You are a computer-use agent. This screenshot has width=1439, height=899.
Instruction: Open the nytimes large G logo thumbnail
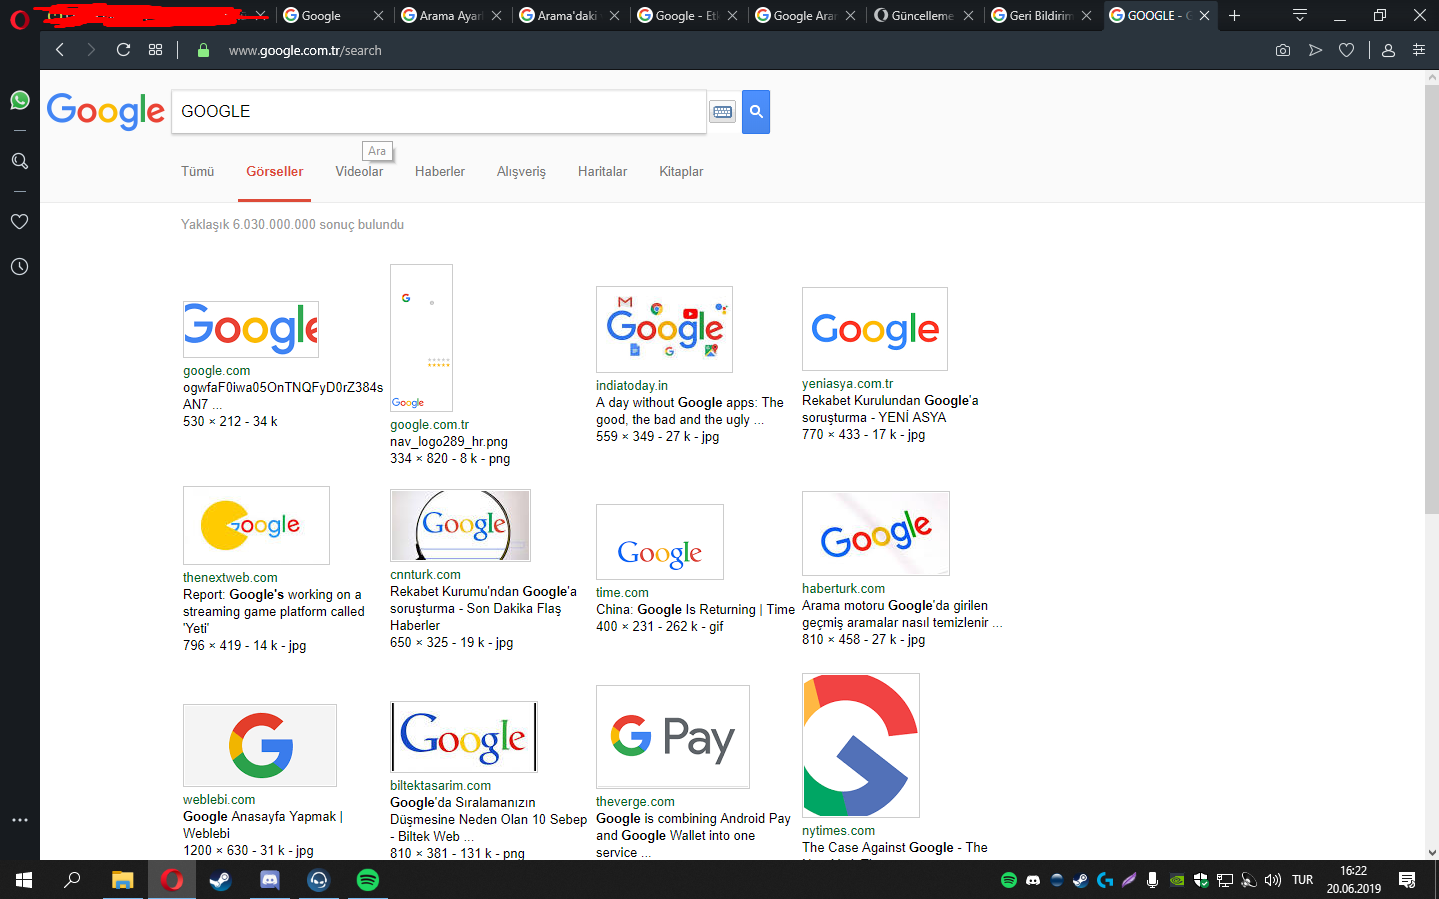coord(861,745)
